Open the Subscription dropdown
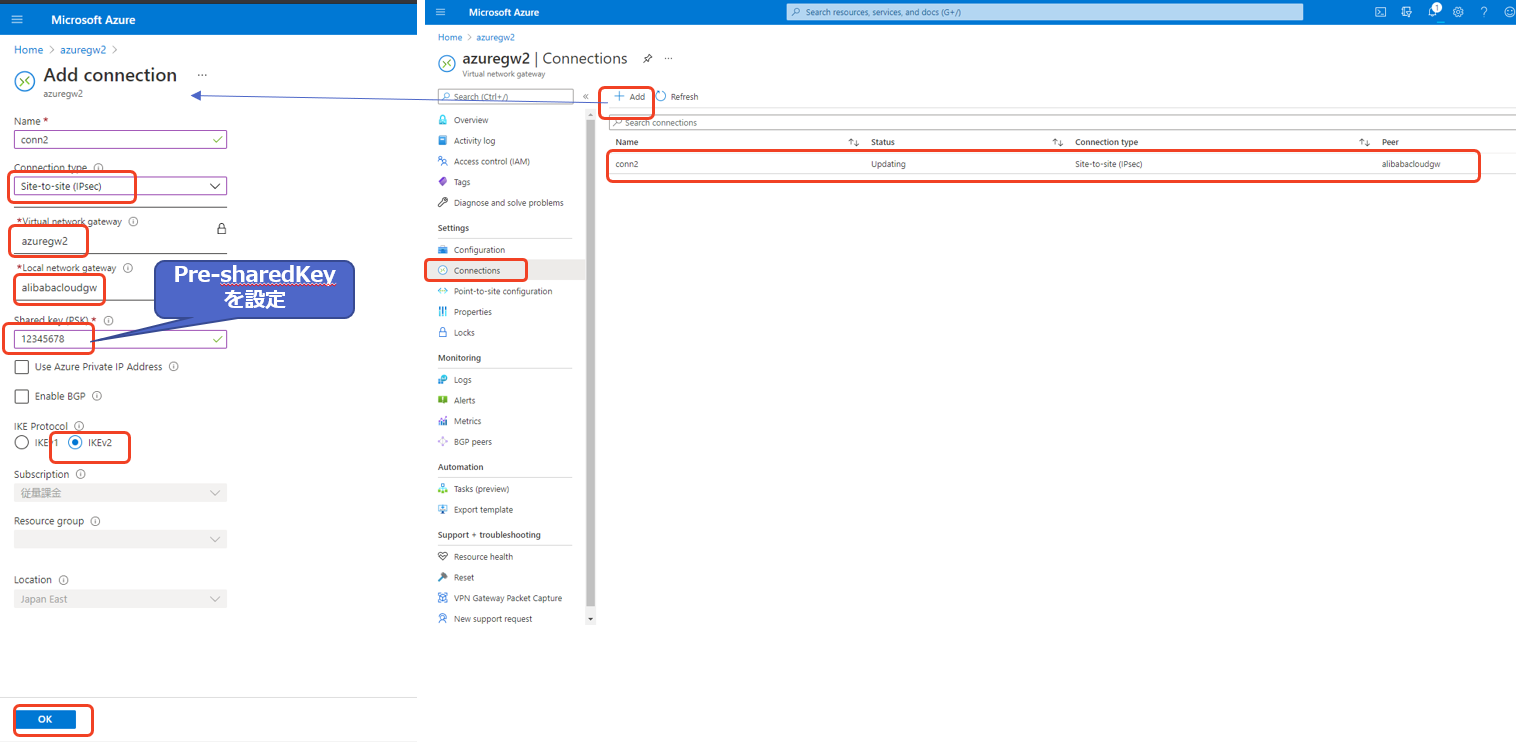The width and height of the screenshot is (1533, 743). point(120,492)
